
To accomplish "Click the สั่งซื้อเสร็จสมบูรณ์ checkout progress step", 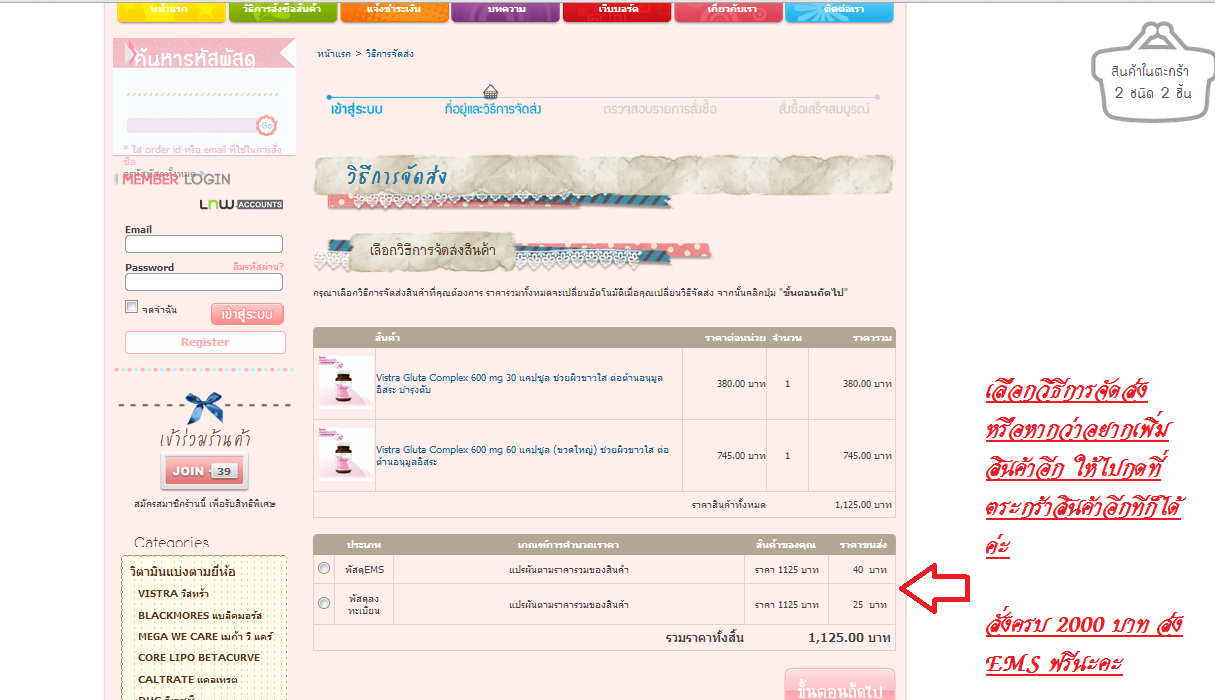I will click(824, 109).
